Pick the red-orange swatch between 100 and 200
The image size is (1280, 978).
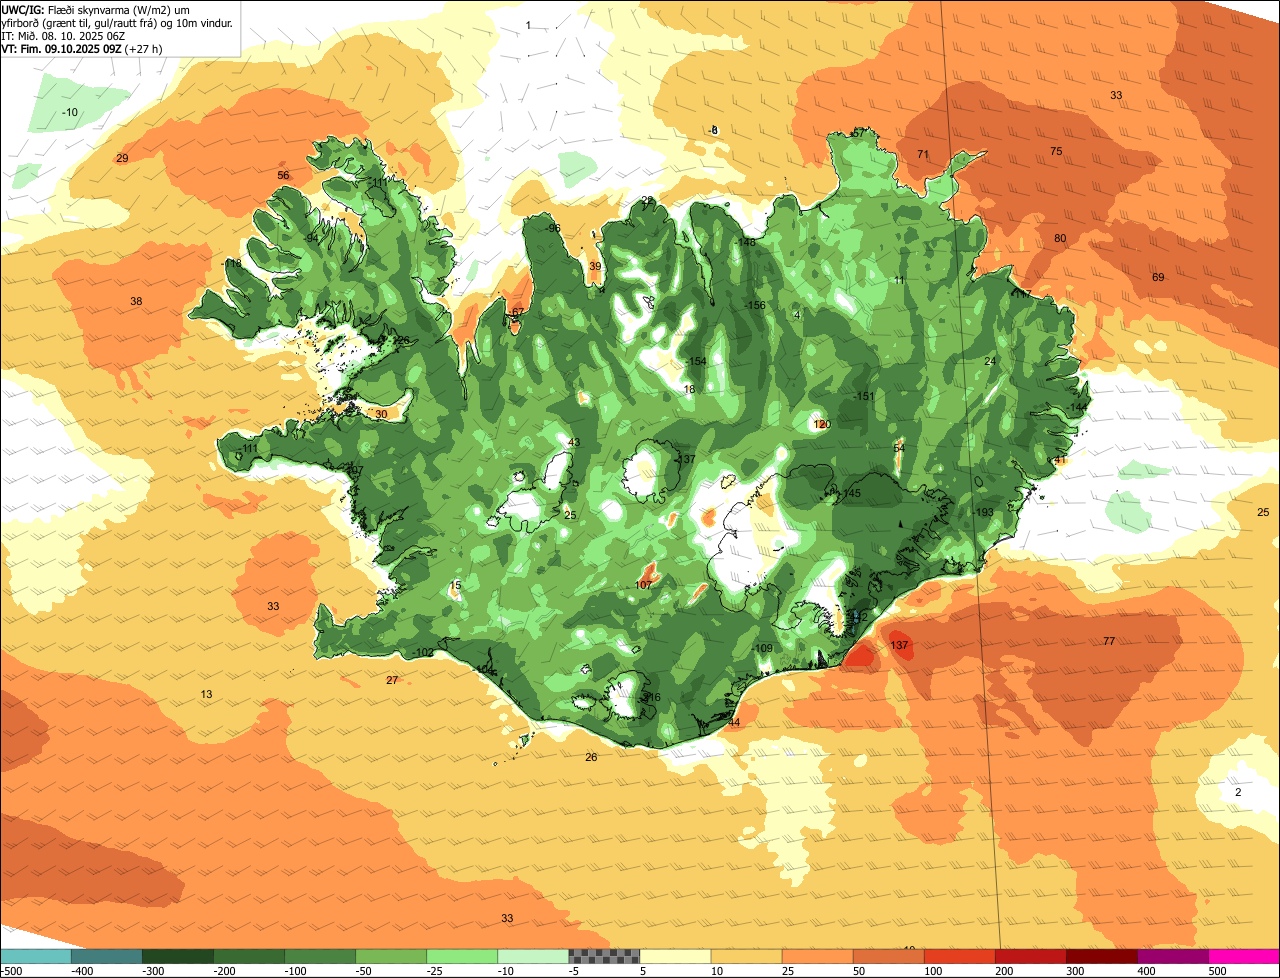(959, 956)
